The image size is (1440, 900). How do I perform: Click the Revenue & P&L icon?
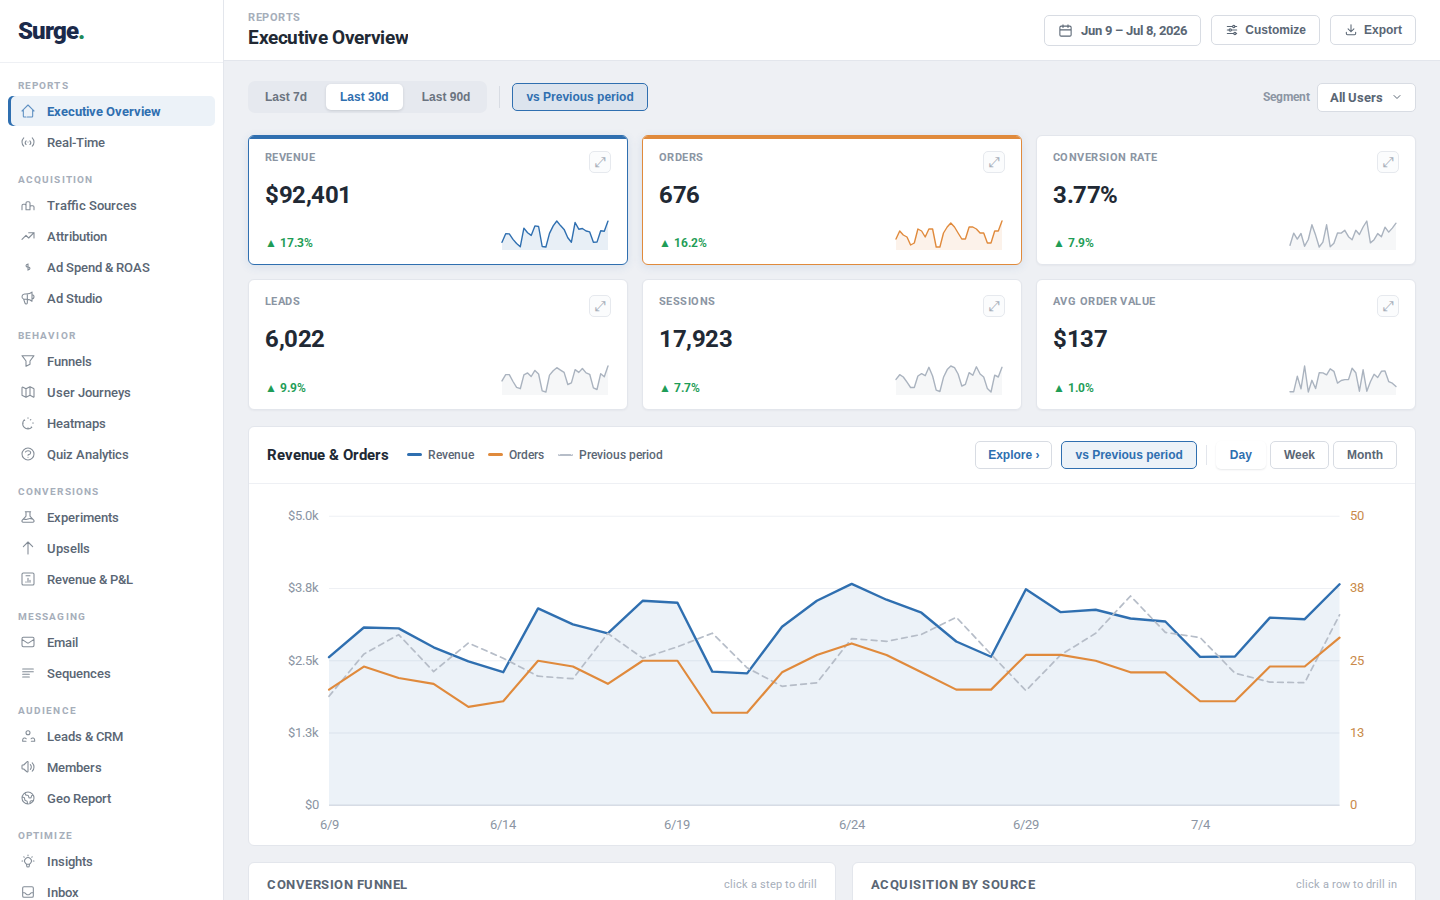coord(28,580)
